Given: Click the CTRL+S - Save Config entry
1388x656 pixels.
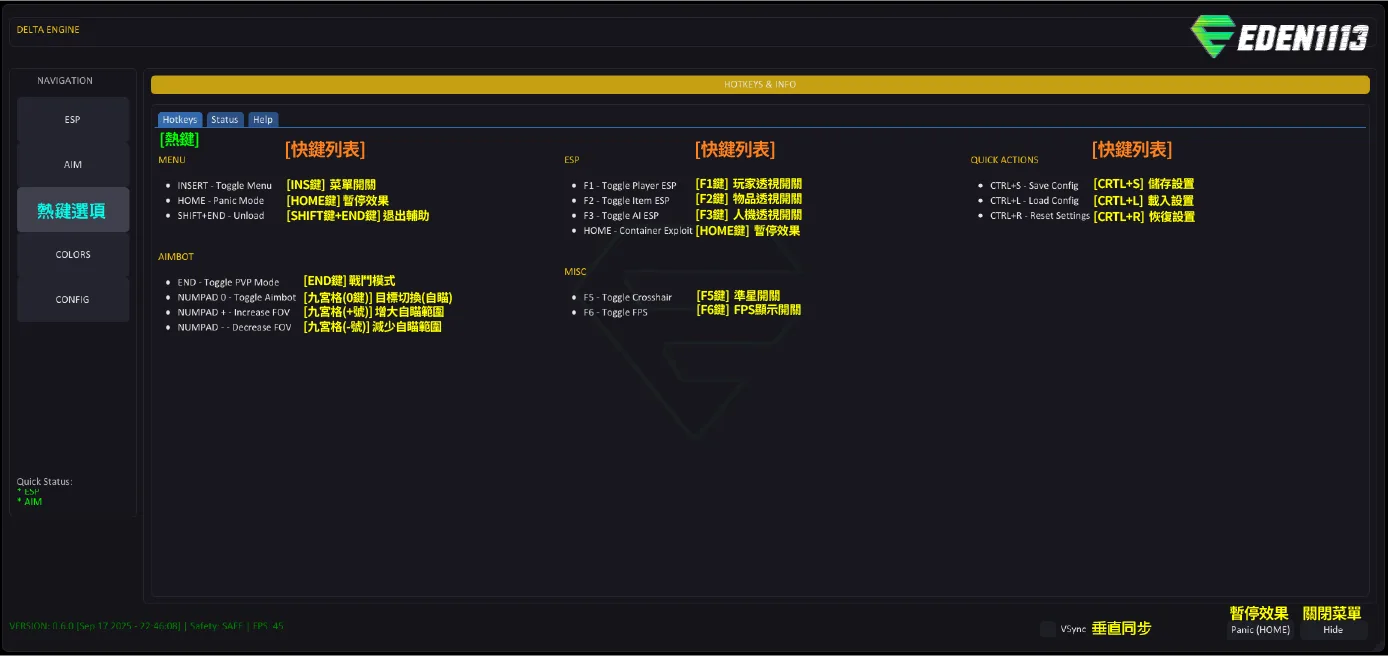Looking at the screenshot, I should [x=1034, y=186].
